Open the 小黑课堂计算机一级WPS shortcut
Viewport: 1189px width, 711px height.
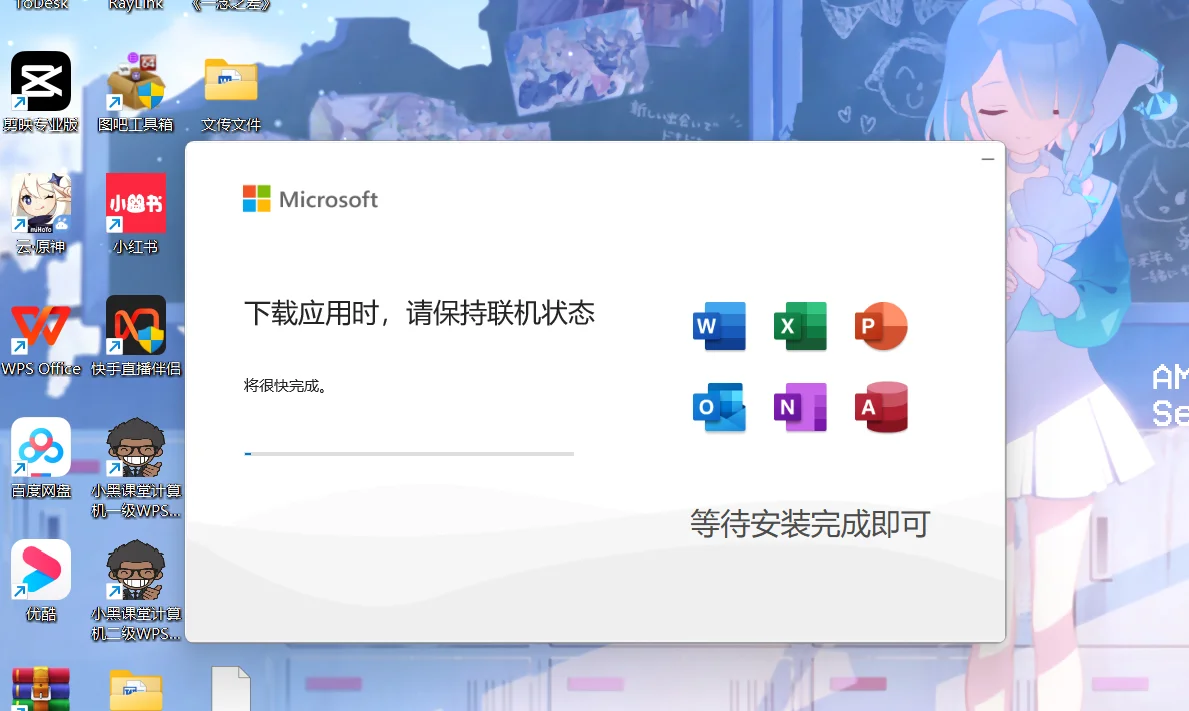tap(135, 448)
